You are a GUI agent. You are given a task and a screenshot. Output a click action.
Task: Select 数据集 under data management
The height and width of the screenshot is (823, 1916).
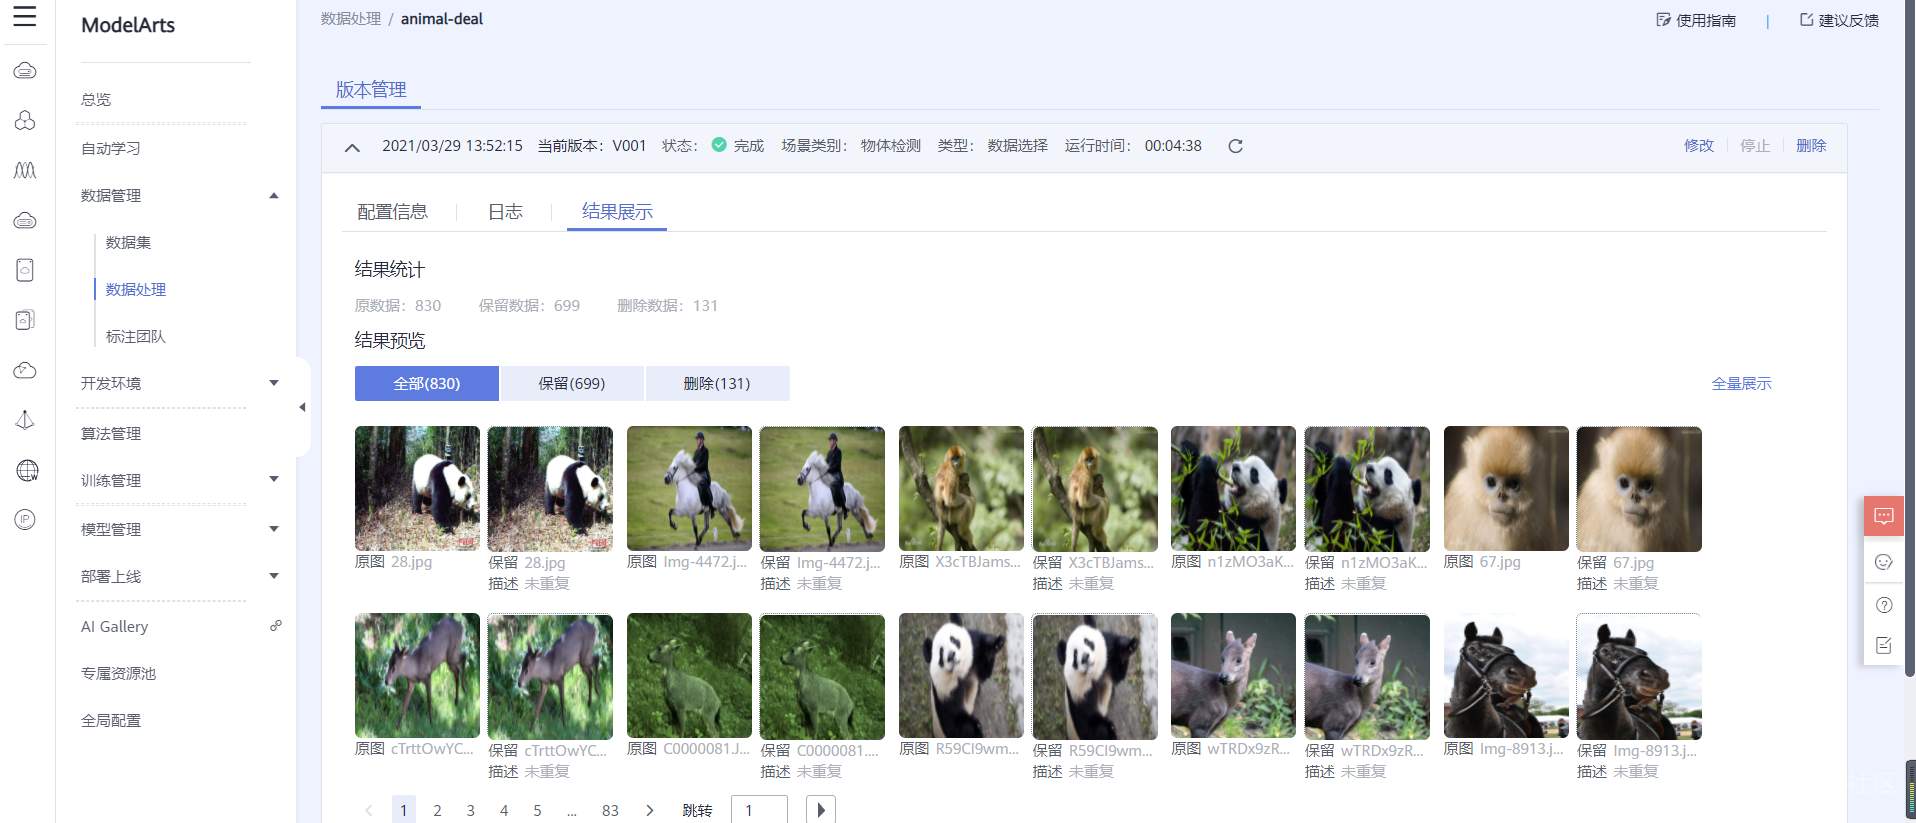[x=128, y=242]
